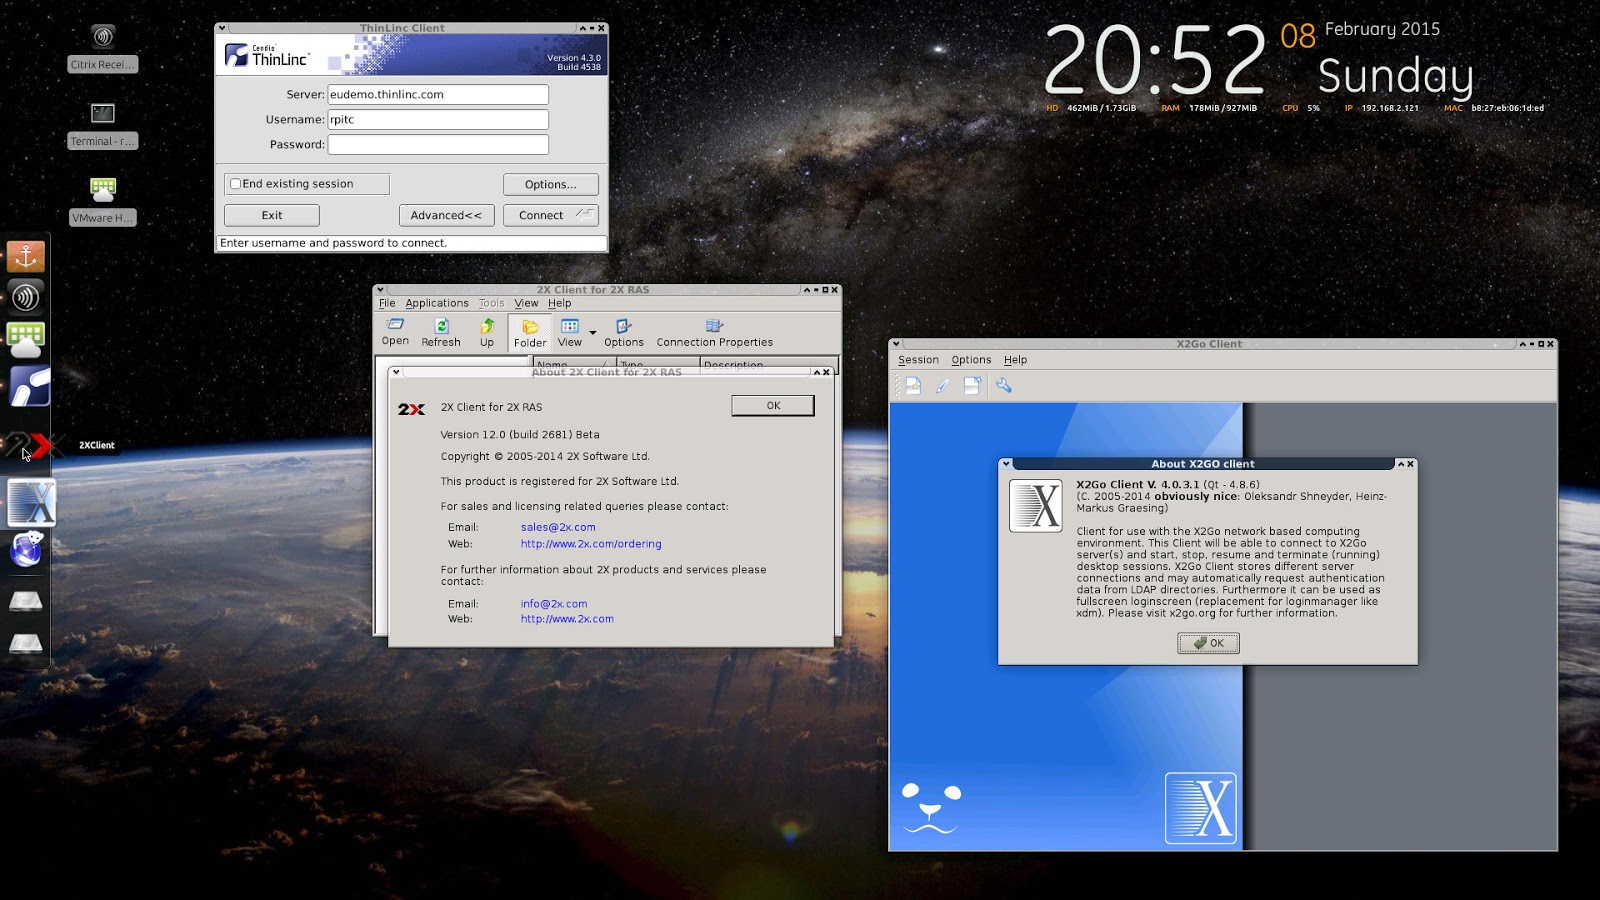Click the ThinLinc logo banner

[x=411, y=55]
